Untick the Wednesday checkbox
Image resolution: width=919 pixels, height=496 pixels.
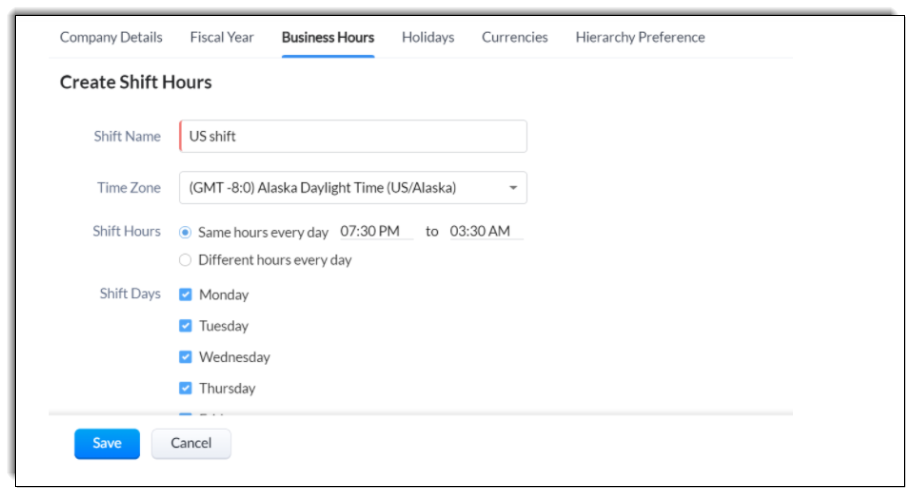[x=185, y=356]
